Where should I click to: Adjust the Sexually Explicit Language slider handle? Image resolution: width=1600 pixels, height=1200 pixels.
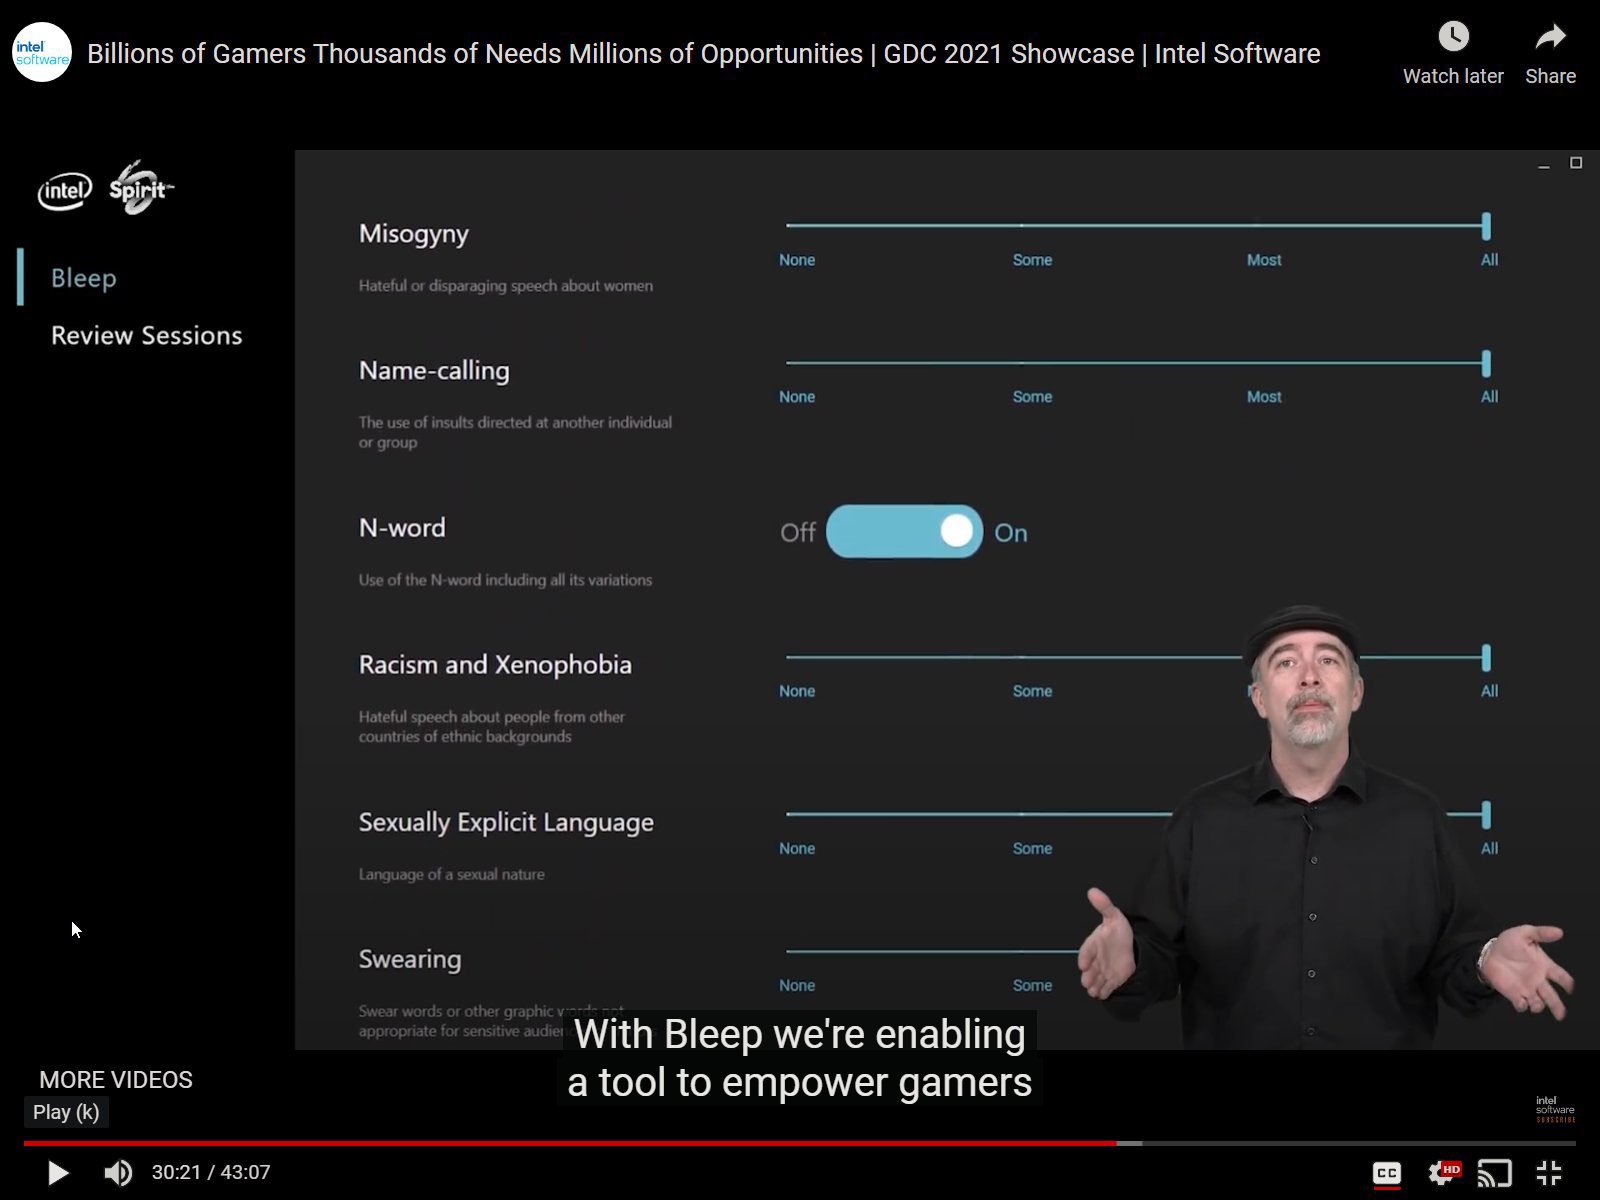(1486, 815)
